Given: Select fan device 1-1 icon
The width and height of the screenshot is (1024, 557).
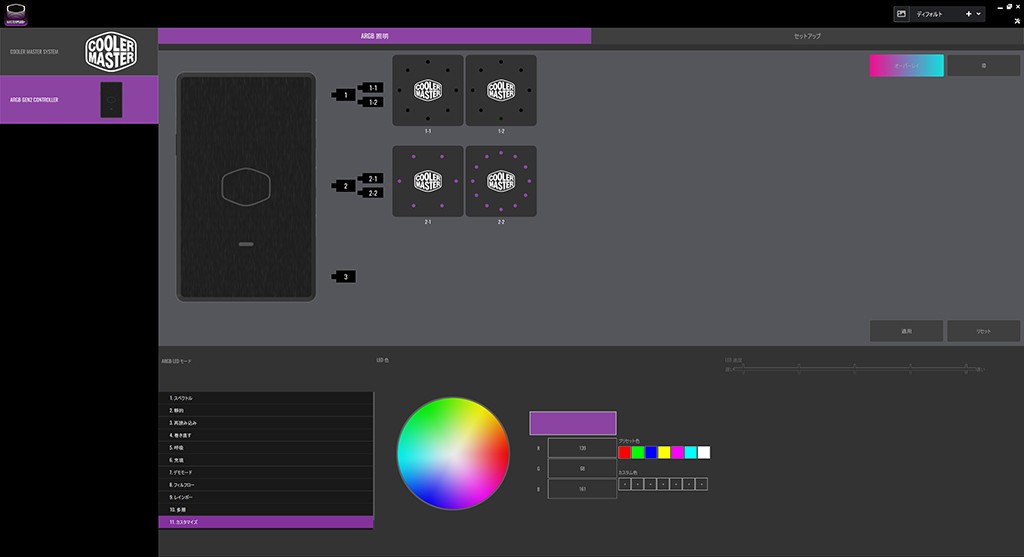Looking at the screenshot, I should [427, 90].
